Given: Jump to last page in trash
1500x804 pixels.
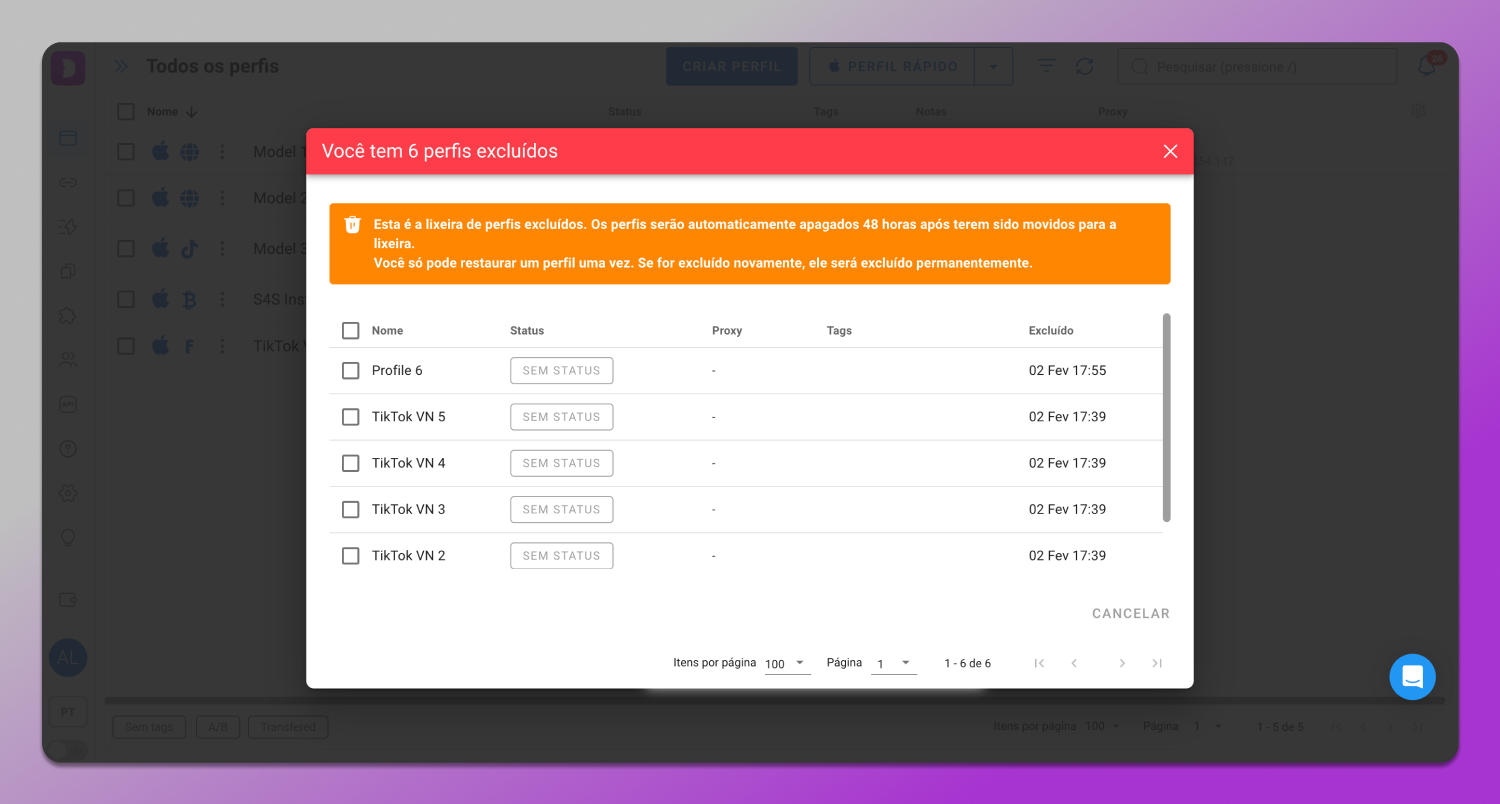Looking at the screenshot, I should coord(1157,663).
